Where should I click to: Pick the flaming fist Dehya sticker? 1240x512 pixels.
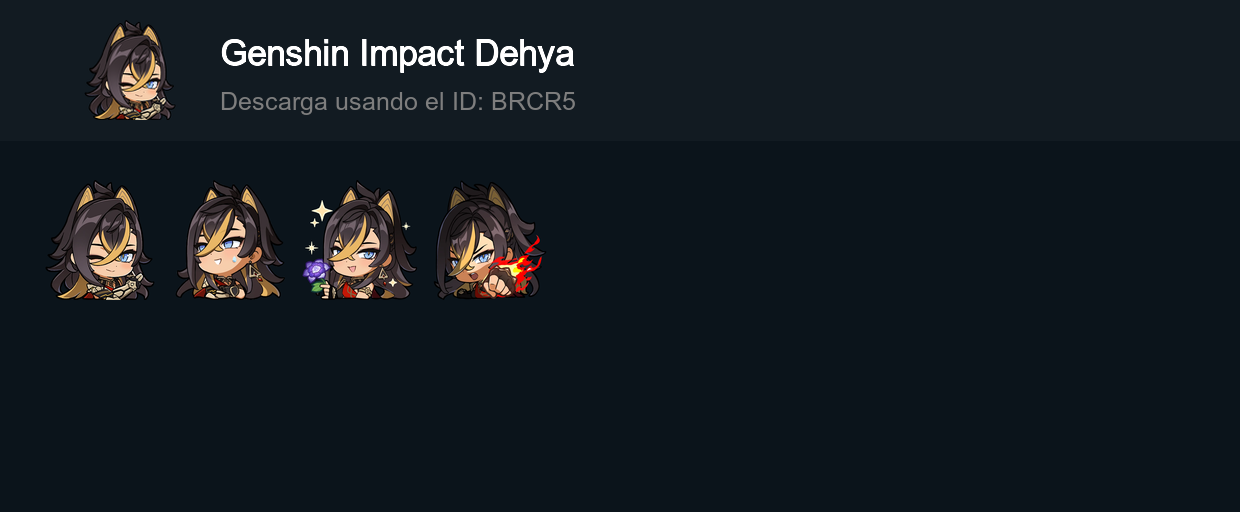pyautogui.click(x=488, y=240)
